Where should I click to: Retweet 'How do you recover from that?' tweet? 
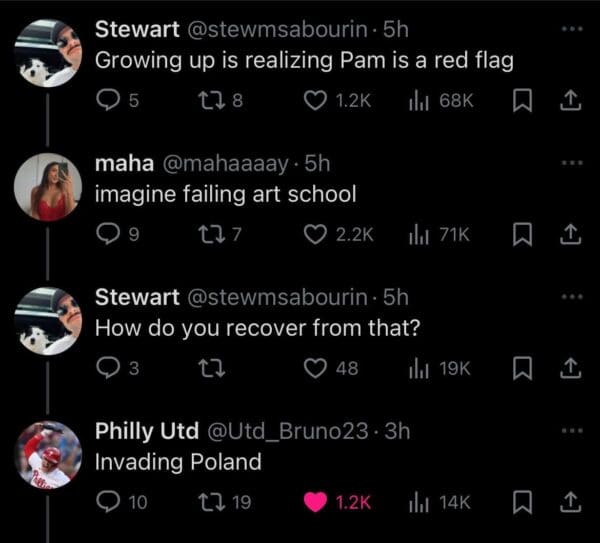click(x=212, y=368)
